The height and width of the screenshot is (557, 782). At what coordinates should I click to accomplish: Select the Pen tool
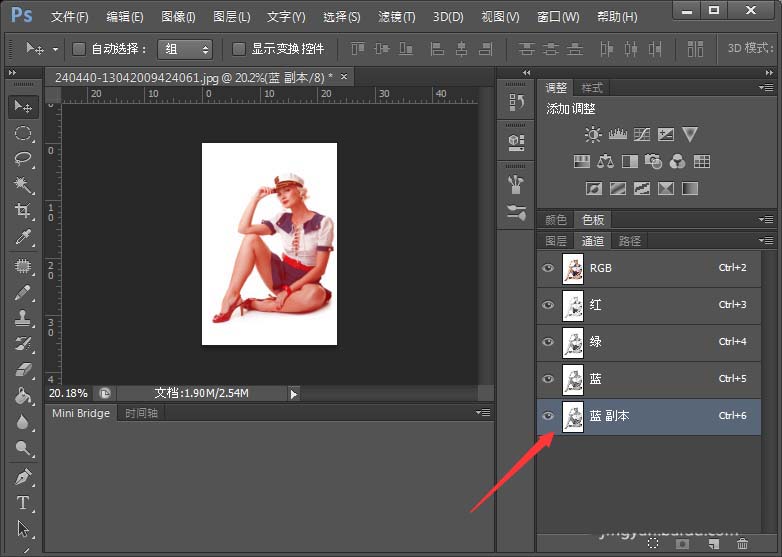(x=23, y=477)
